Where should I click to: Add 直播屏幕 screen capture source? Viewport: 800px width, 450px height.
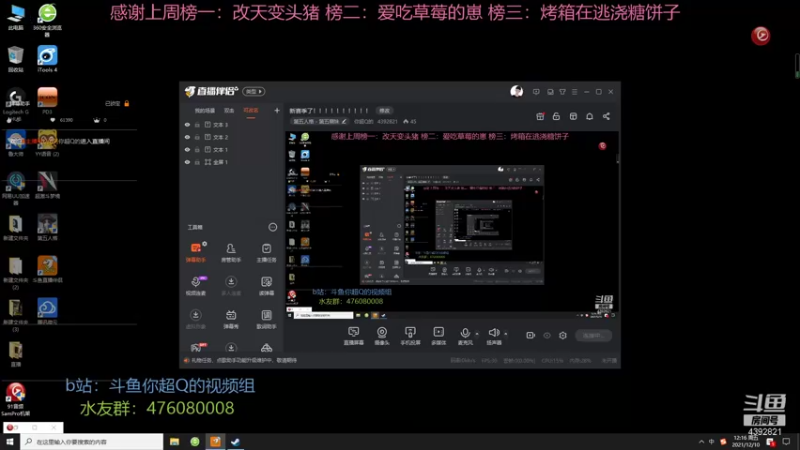pyautogui.click(x=353, y=336)
